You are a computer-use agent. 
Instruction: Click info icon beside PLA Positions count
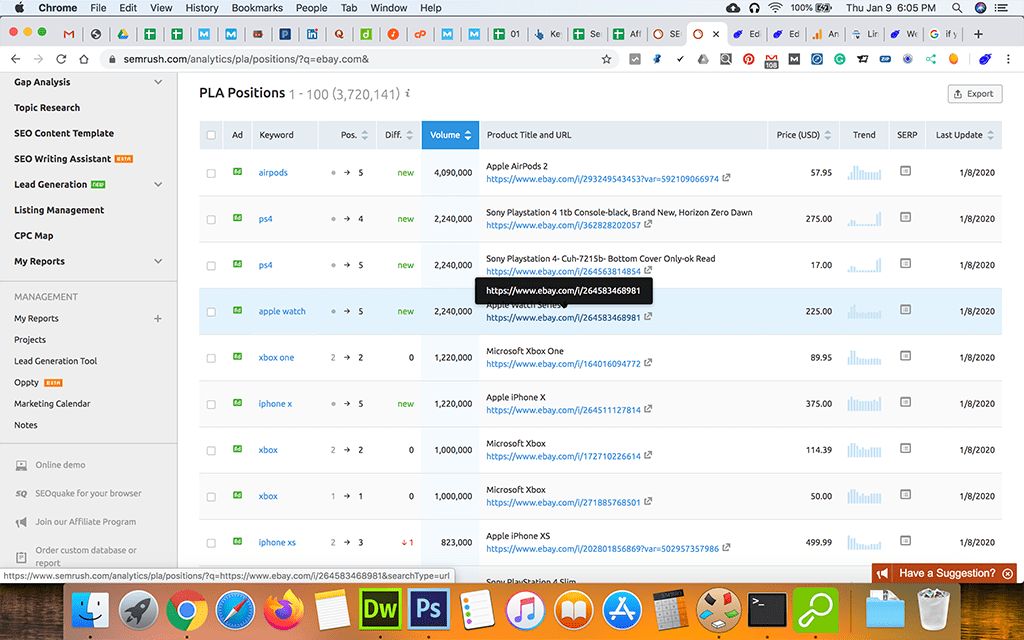point(408,93)
